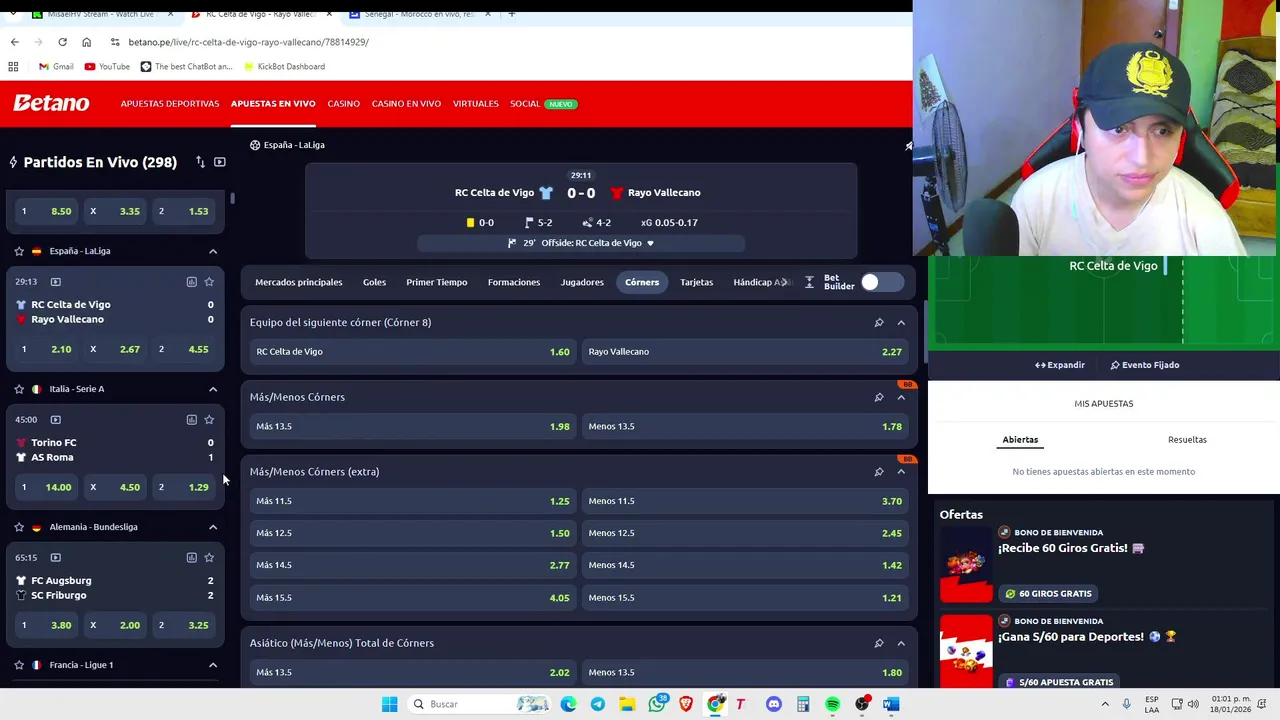Pin the Más/Menos Córners (extra) market
The height and width of the screenshot is (720, 1280).
[879, 472]
